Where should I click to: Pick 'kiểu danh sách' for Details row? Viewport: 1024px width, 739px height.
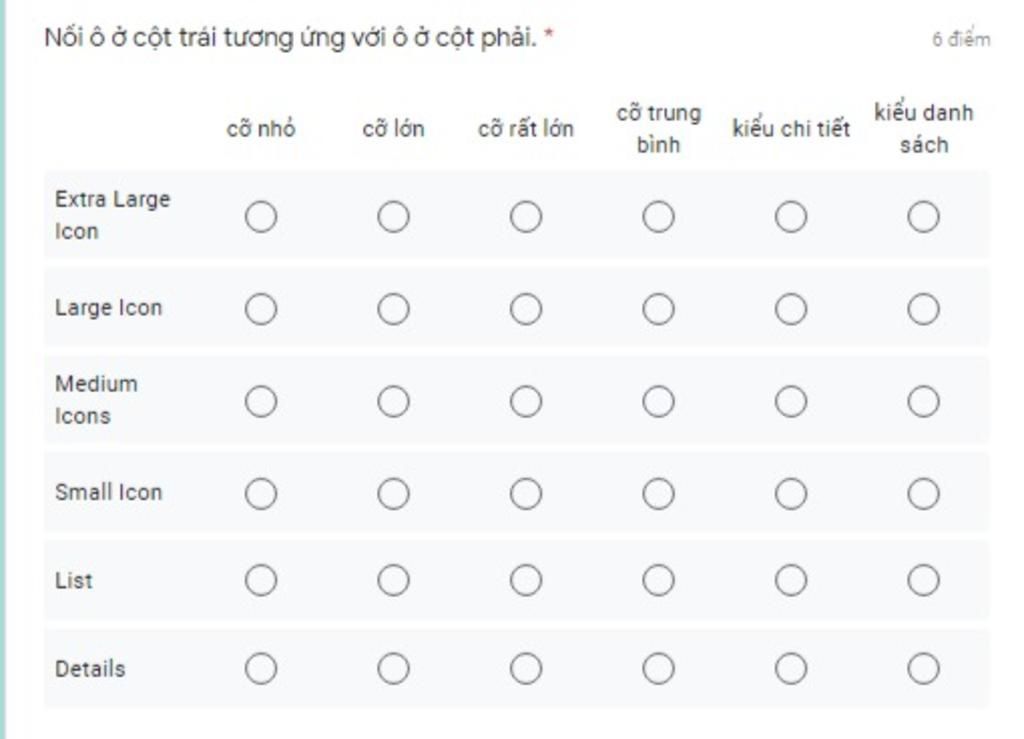pyautogui.click(x=923, y=668)
